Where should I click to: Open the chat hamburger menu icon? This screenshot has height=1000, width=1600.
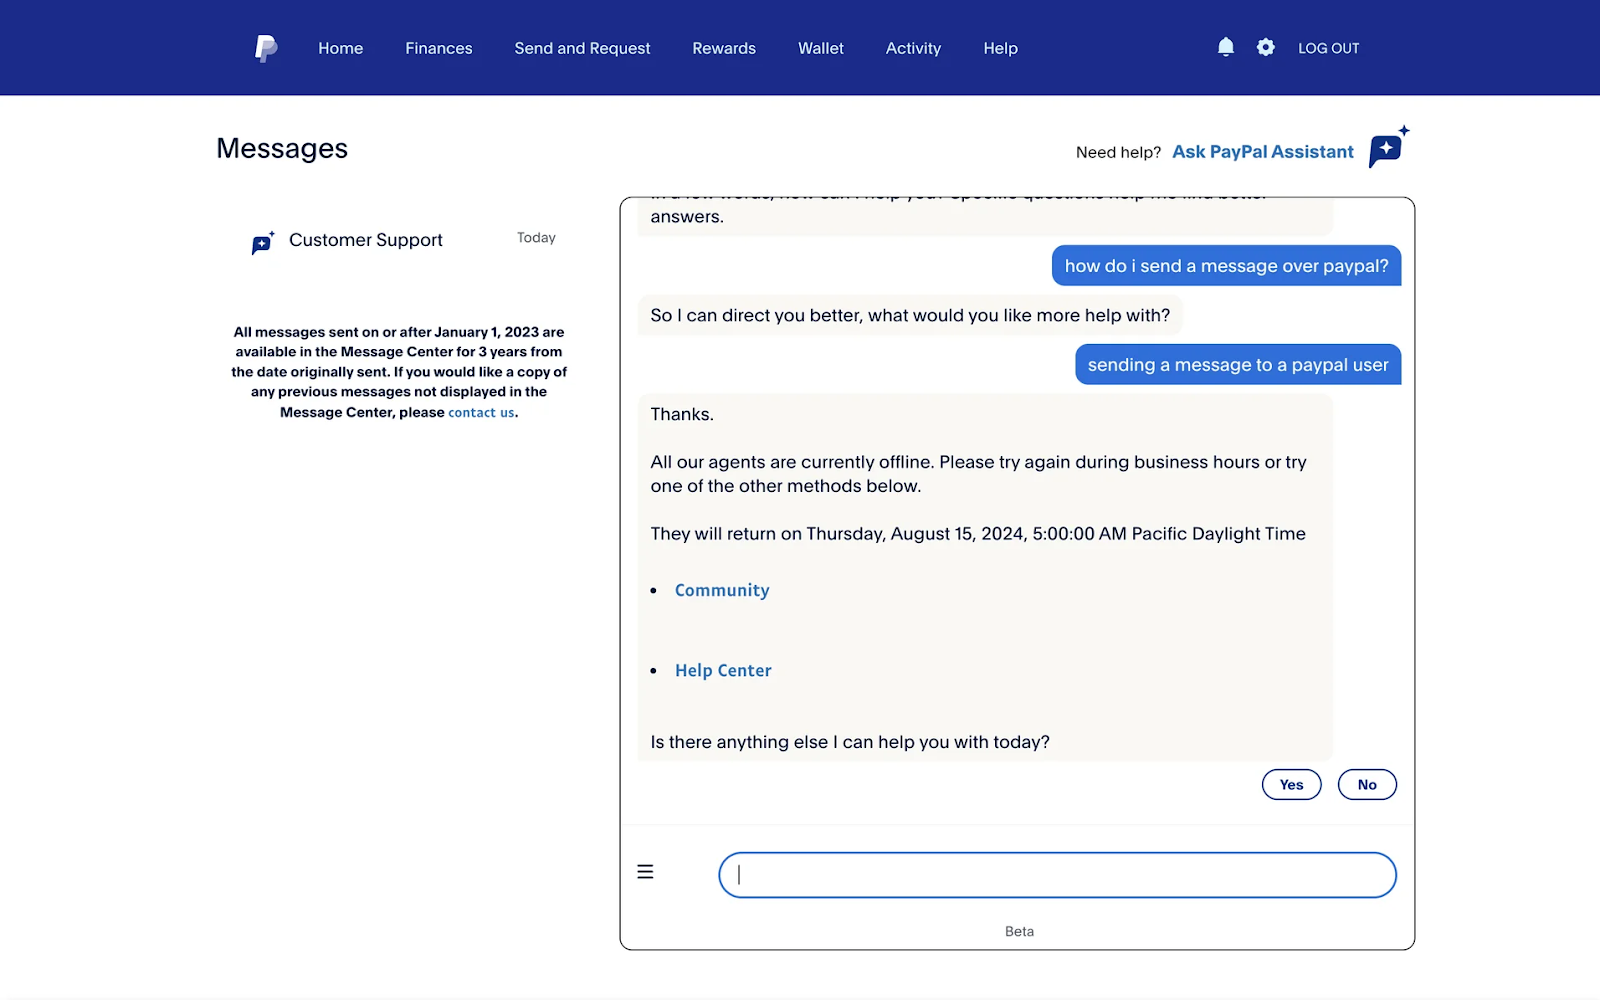coord(645,872)
